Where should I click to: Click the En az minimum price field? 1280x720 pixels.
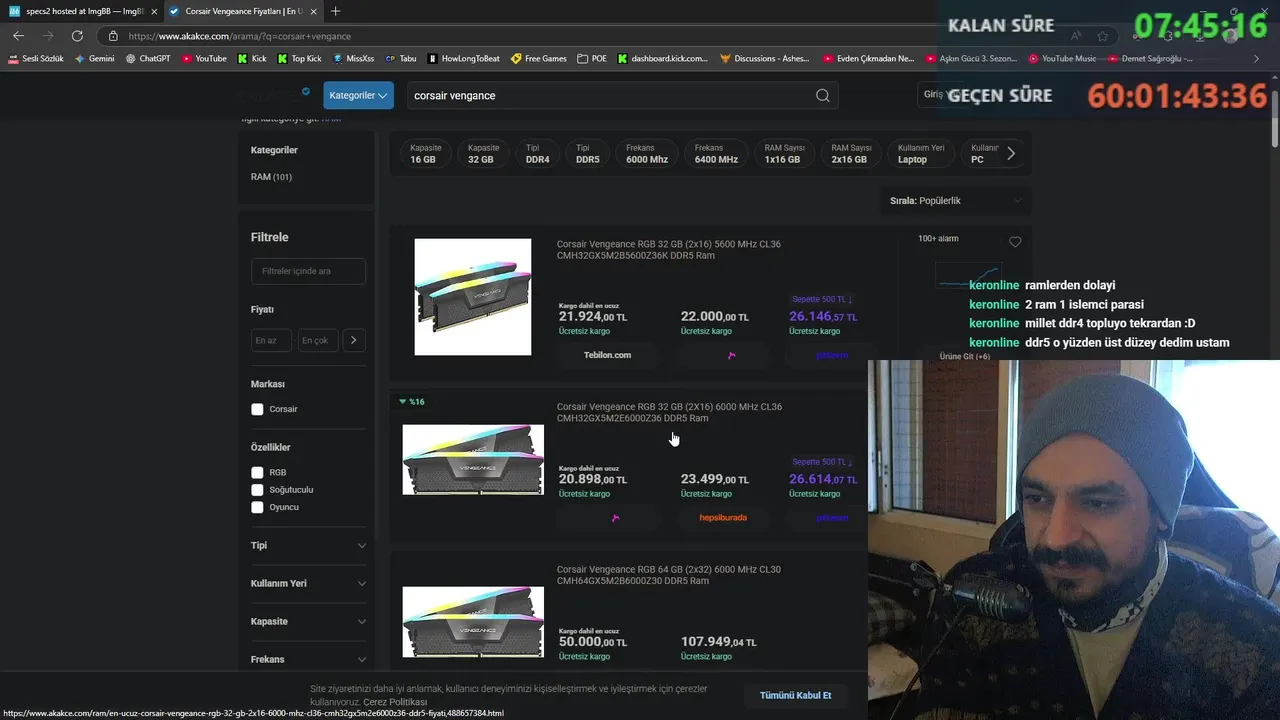tap(271, 340)
